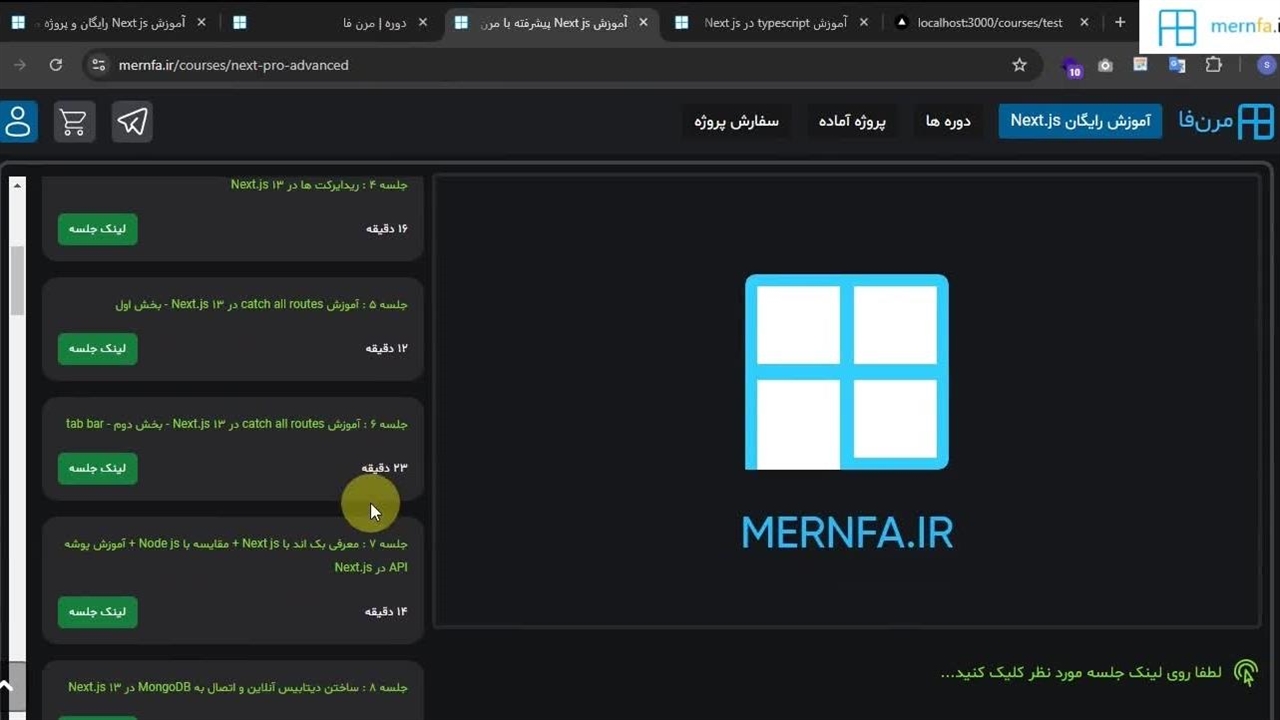Viewport: 1280px width, 720px height.
Task: Reload the page
Action: click(x=56, y=65)
